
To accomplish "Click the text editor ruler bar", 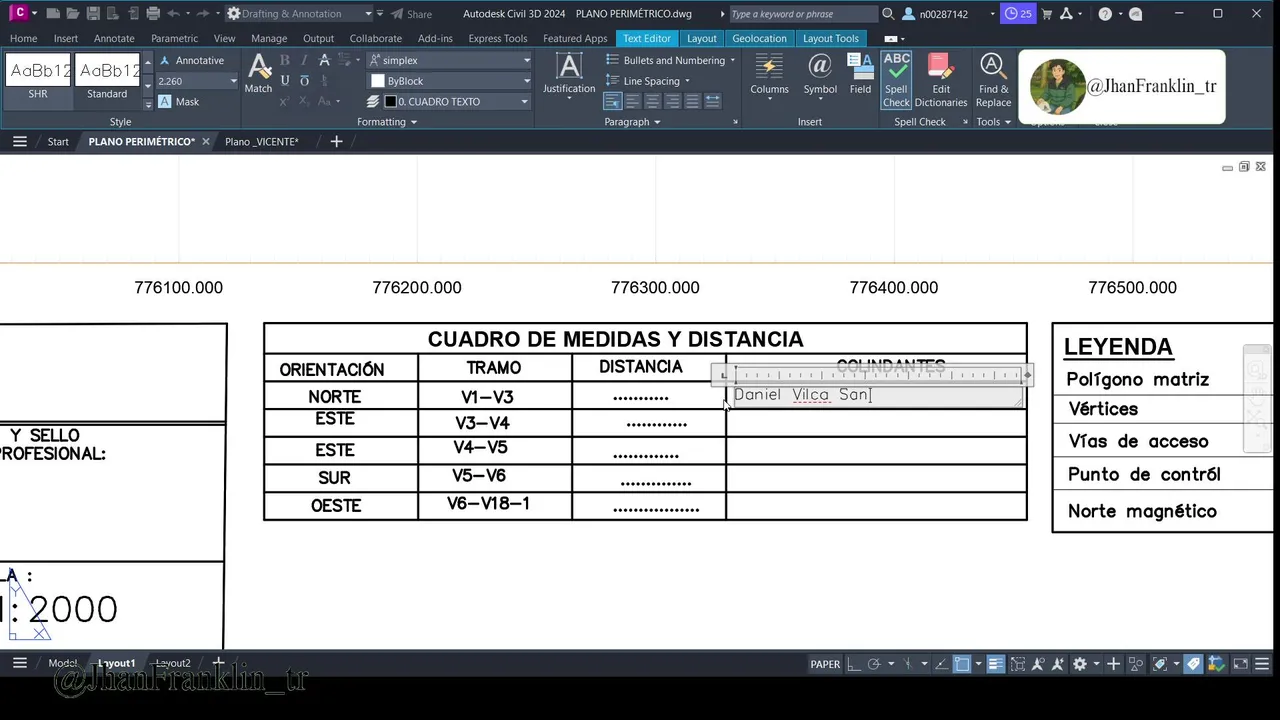I will [878, 376].
